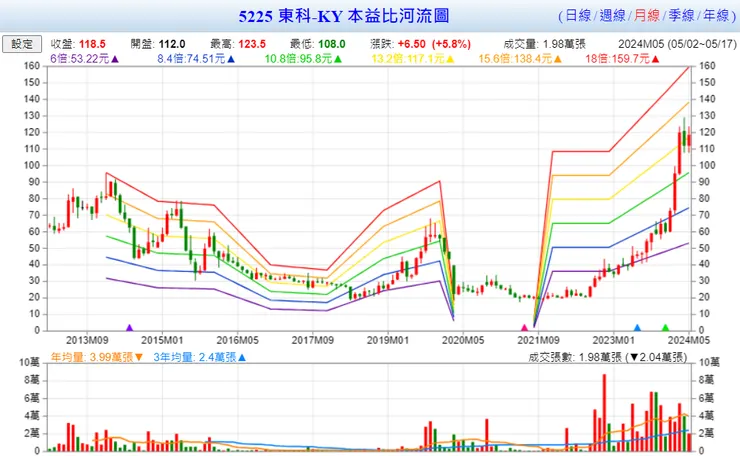The width and height of the screenshot is (740, 456).
Task: Click the 成交量: 1.98萬張 volume text
Action: pos(545,44)
